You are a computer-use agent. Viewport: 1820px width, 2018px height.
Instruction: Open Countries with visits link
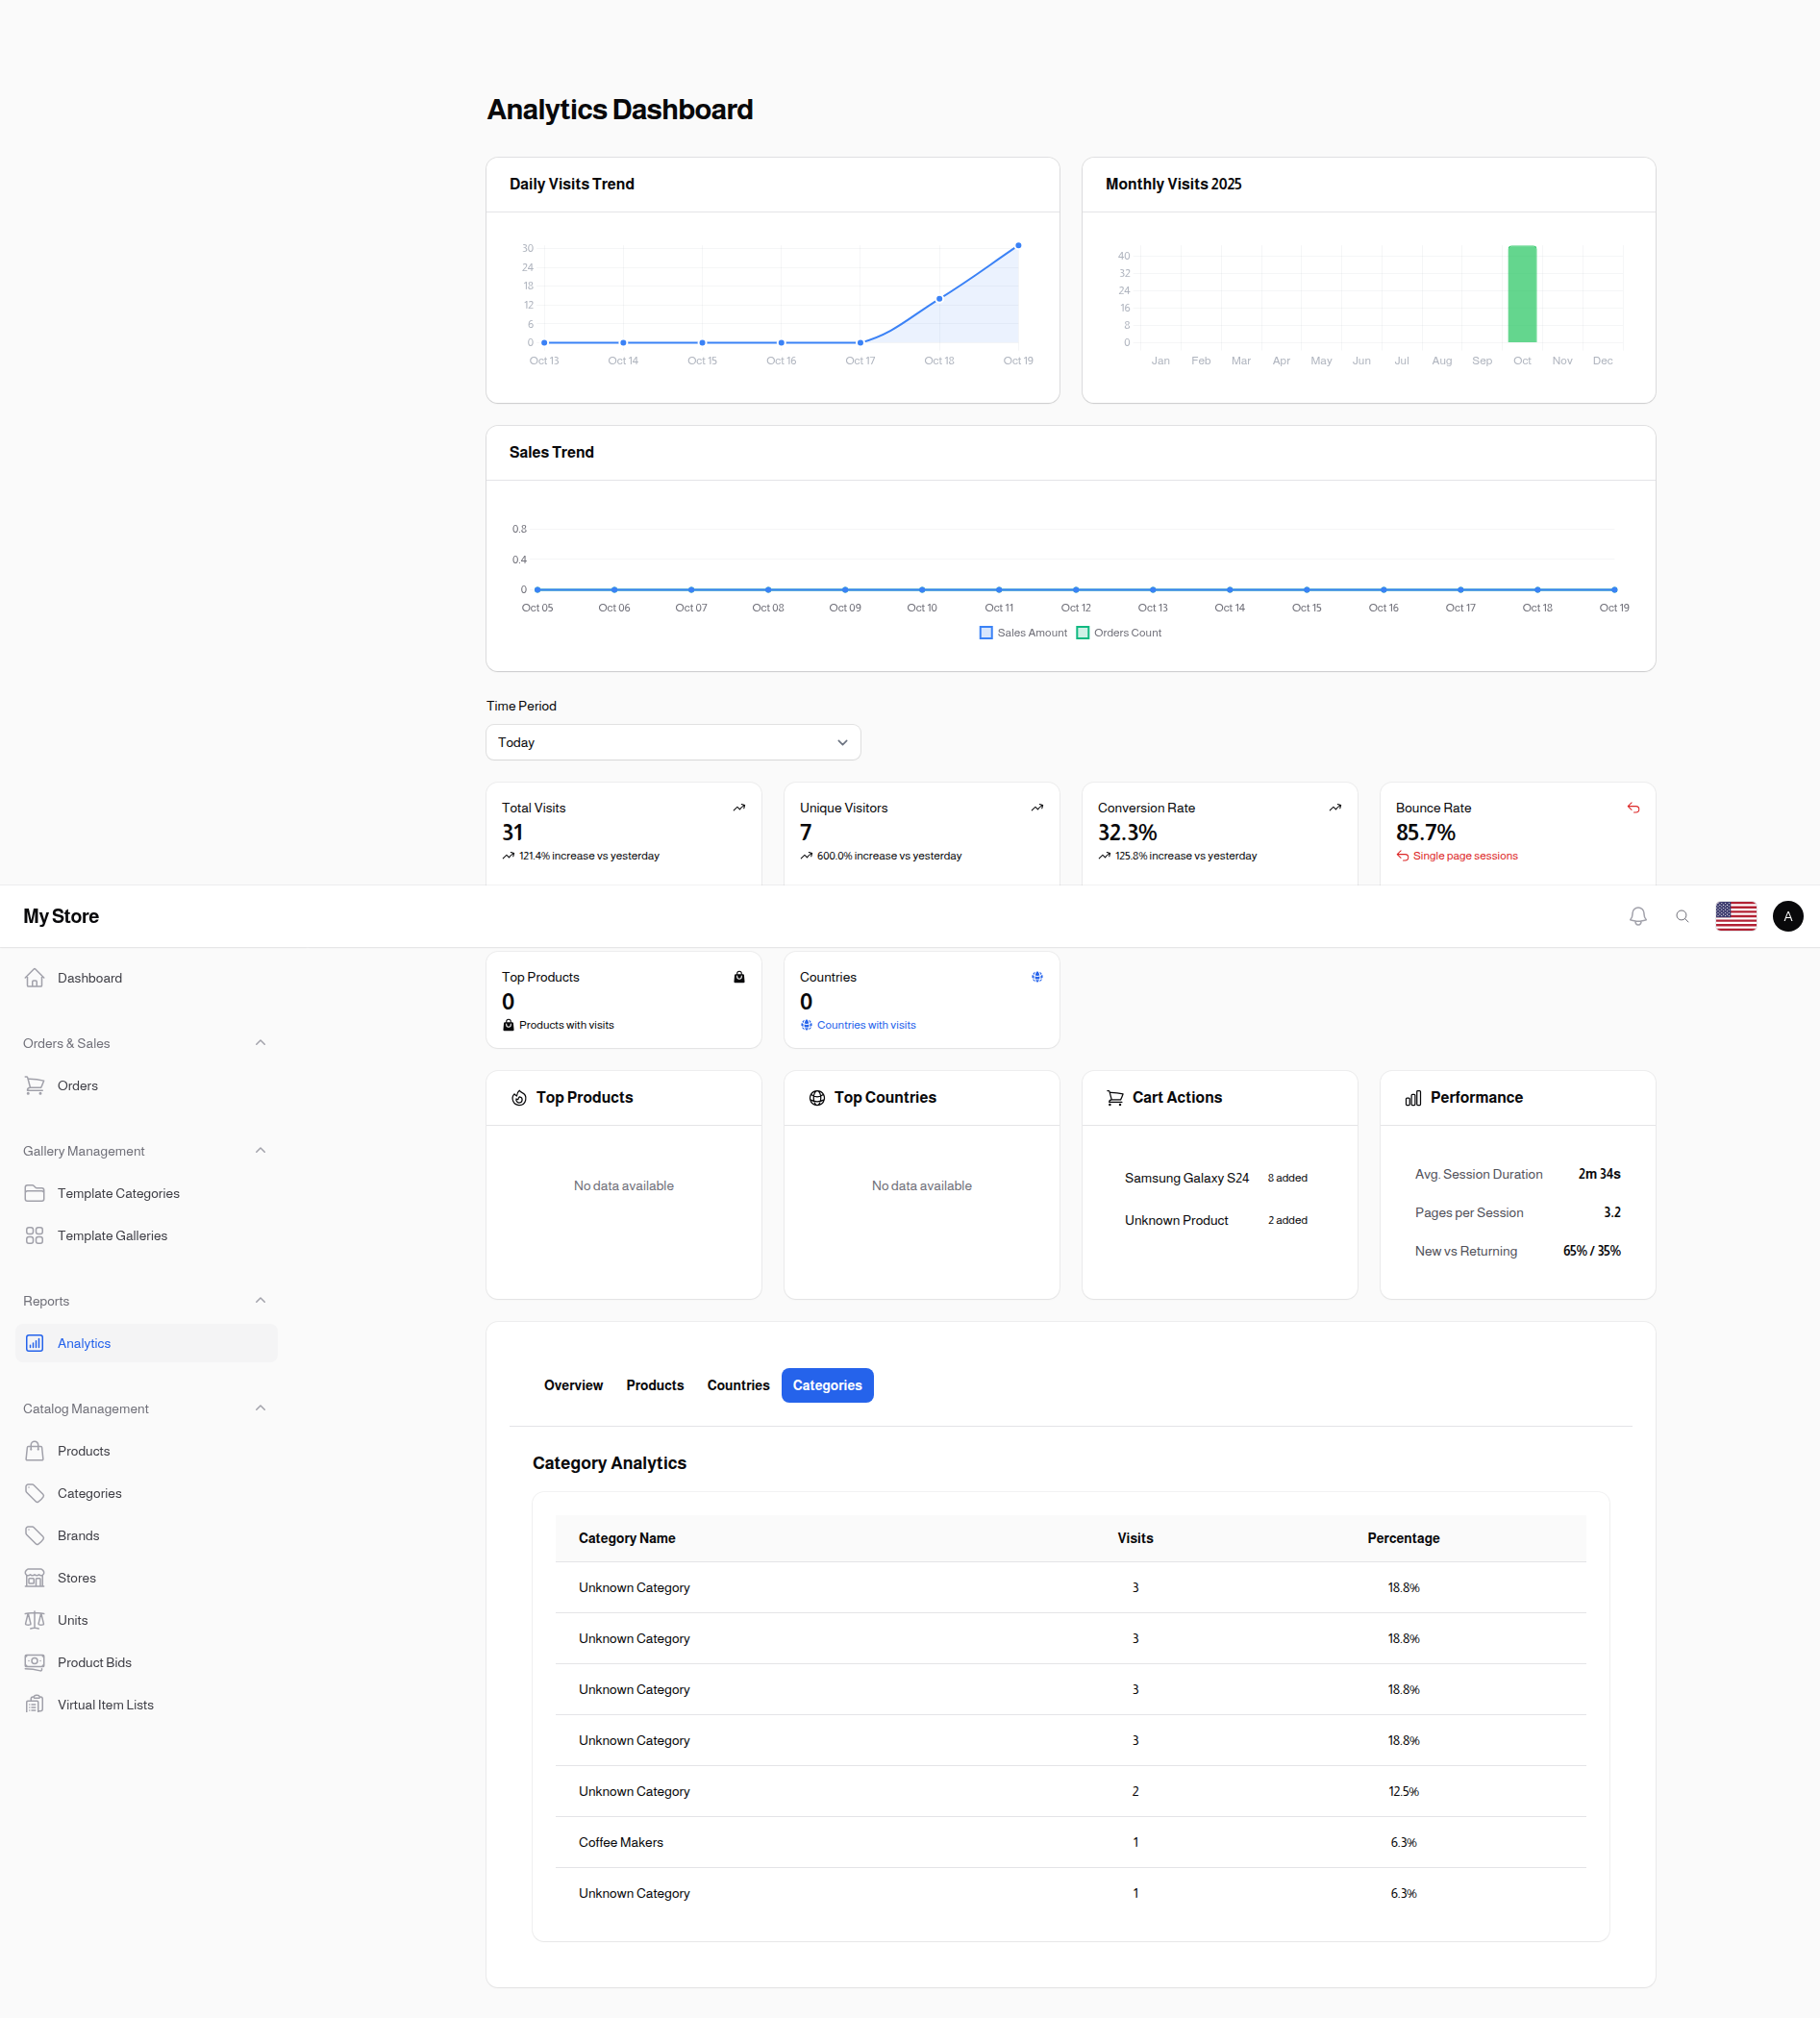tap(865, 1024)
